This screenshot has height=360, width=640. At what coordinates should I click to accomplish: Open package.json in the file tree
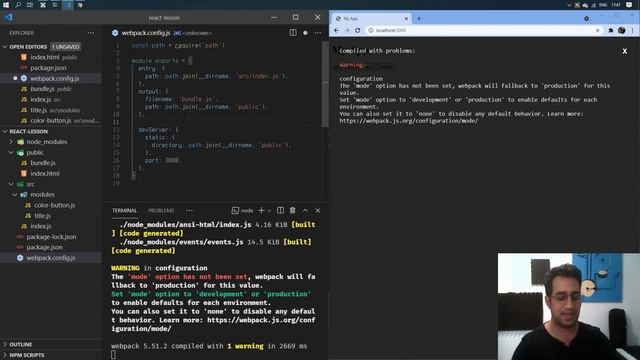click(x=44, y=247)
